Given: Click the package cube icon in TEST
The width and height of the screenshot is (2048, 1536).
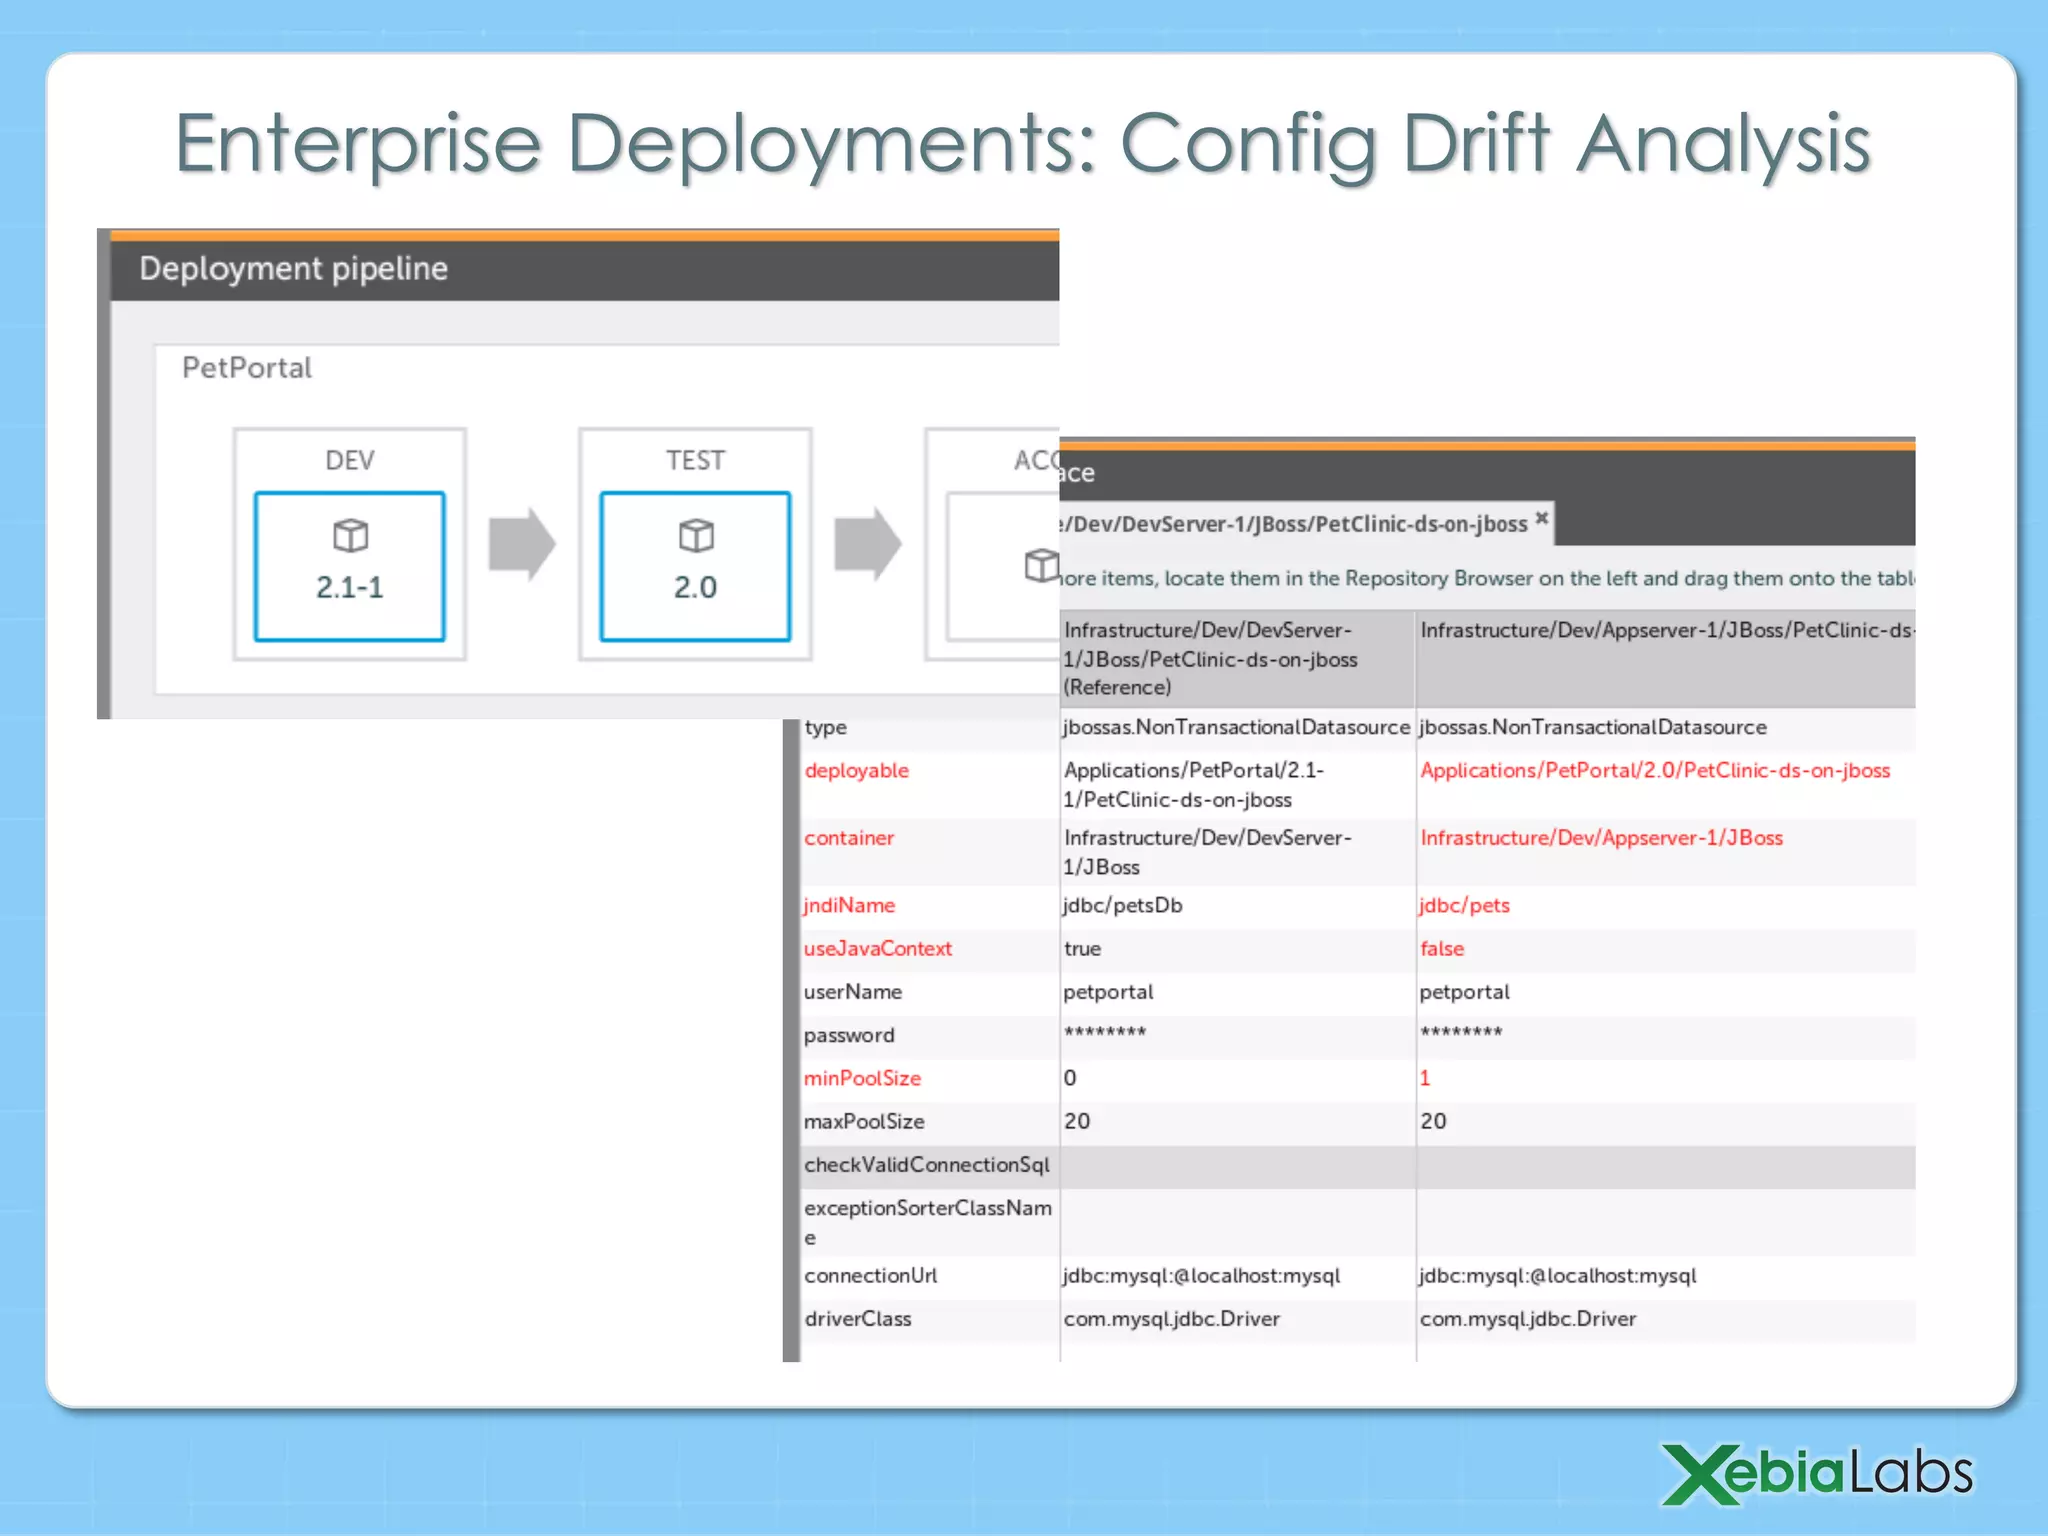Looking at the screenshot, I should point(696,536).
